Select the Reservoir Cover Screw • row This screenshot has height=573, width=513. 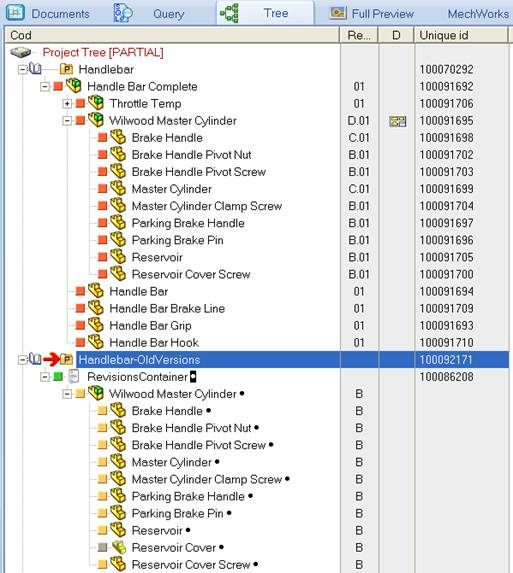pyautogui.click(x=195, y=565)
